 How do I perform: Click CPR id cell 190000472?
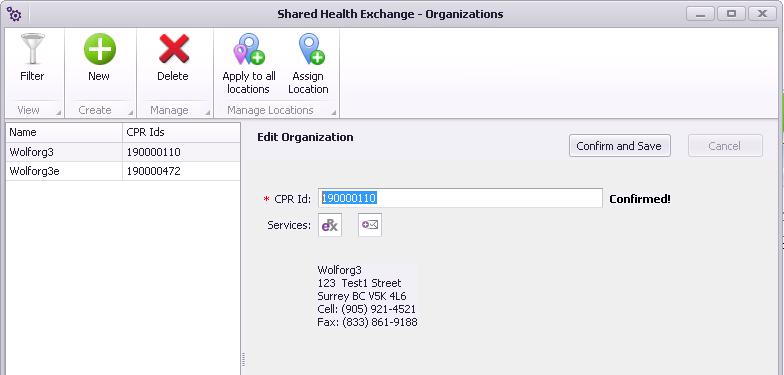[x=182, y=172]
